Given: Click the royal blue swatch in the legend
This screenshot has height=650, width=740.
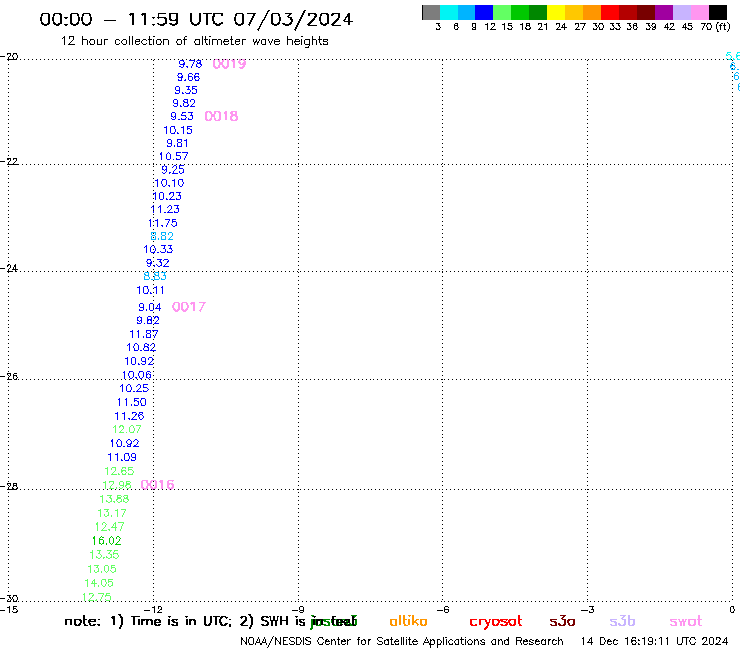Looking at the screenshot, I should point(484,12).
